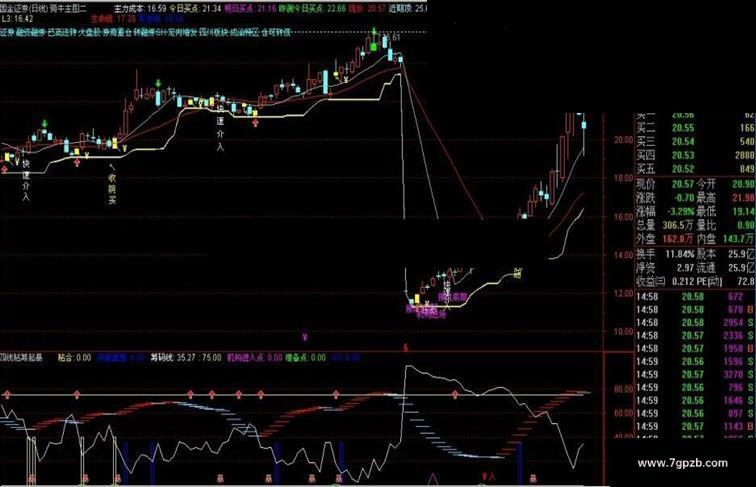
Task: Click the tick row with volume 2954 S
Action: (695, 323)
